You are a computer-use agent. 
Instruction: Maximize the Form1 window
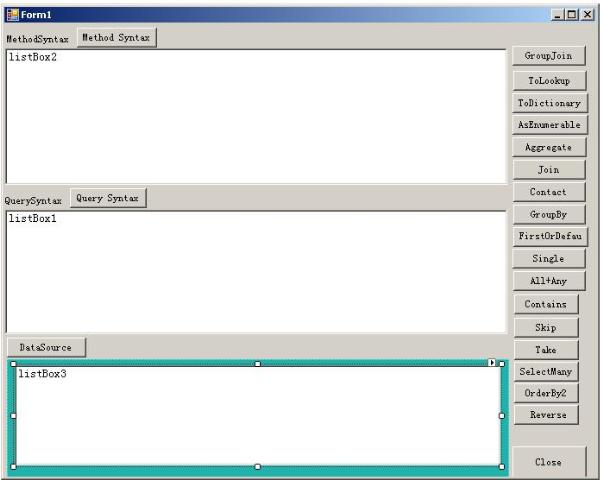pyautogui.click(x=572, y=15)
